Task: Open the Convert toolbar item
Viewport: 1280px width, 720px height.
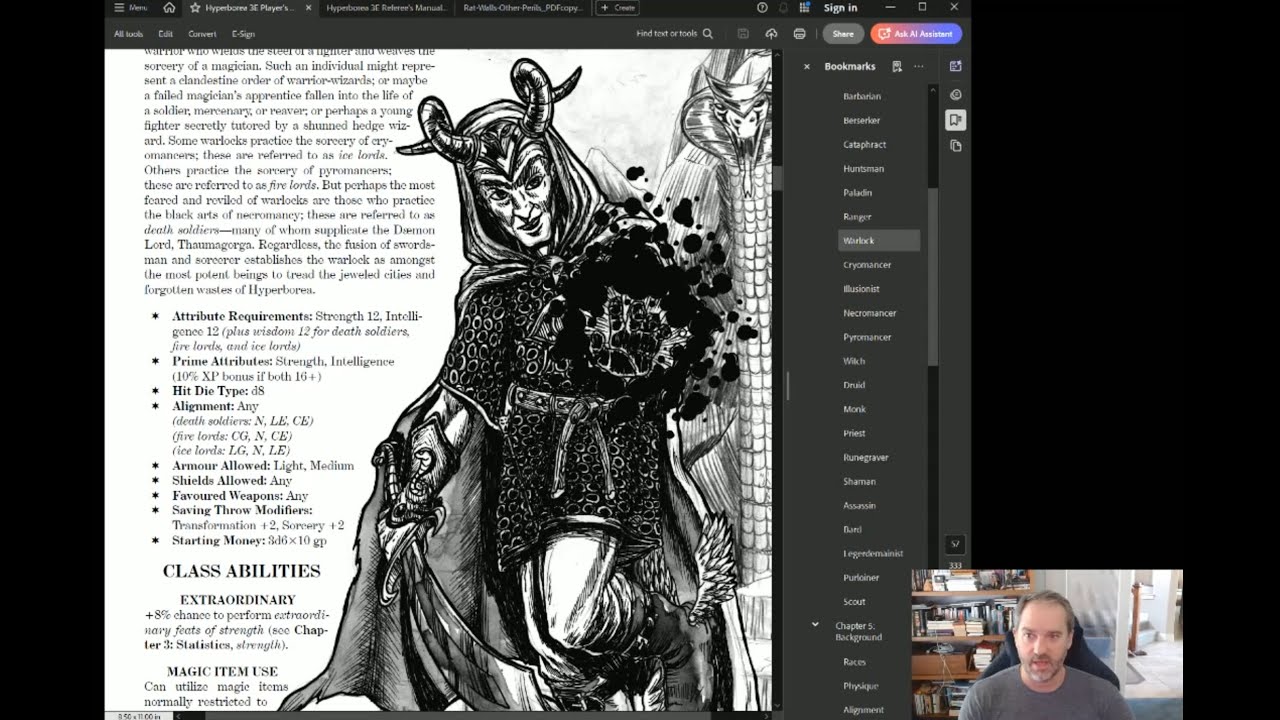Action: pos(202,34)
